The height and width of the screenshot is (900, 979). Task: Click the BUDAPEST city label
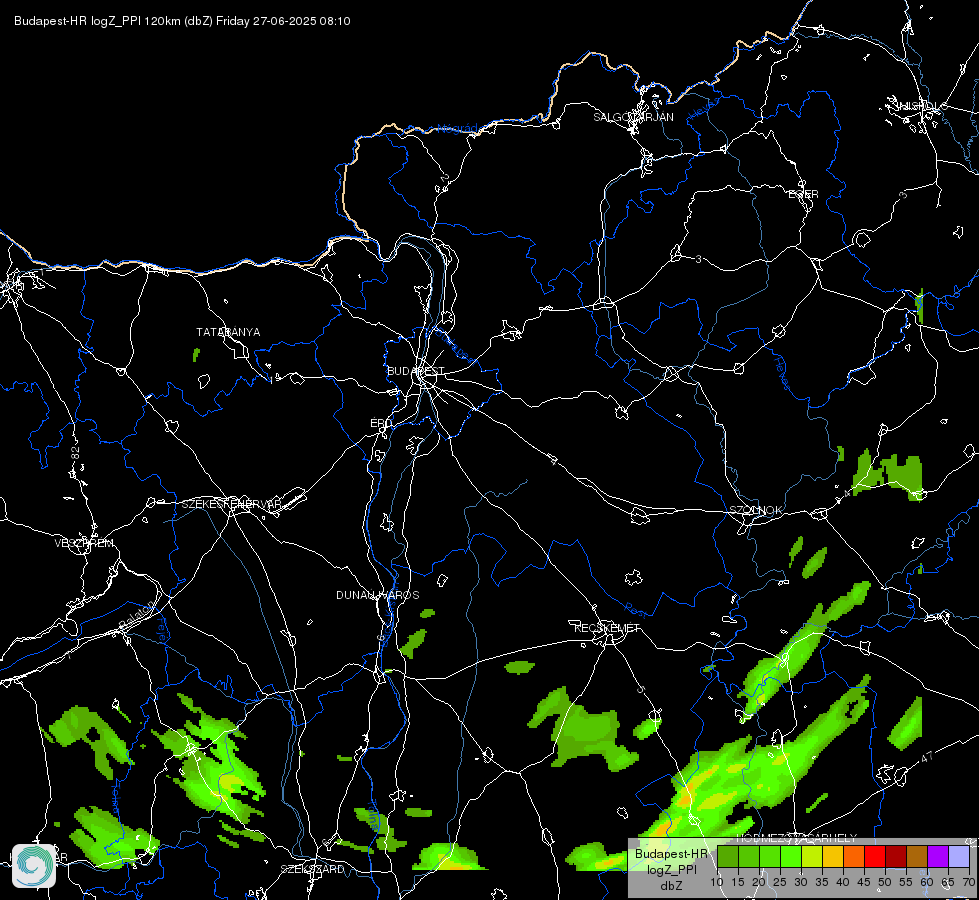tap(416, 371)
